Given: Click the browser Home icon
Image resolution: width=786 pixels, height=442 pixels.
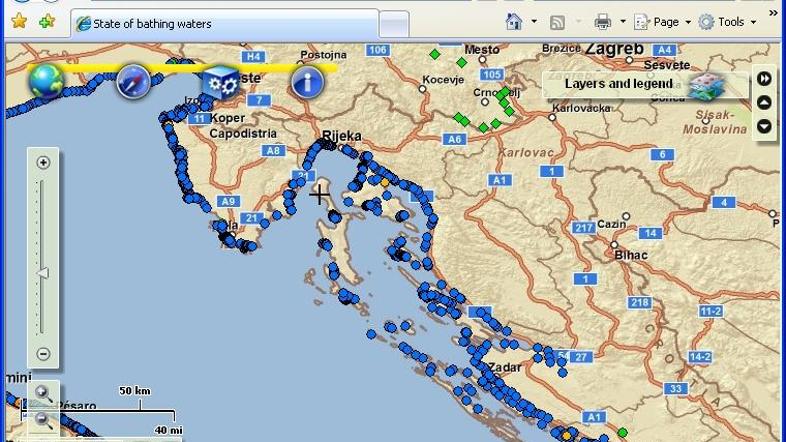Looking at the screenshot, I should point(514,21).
